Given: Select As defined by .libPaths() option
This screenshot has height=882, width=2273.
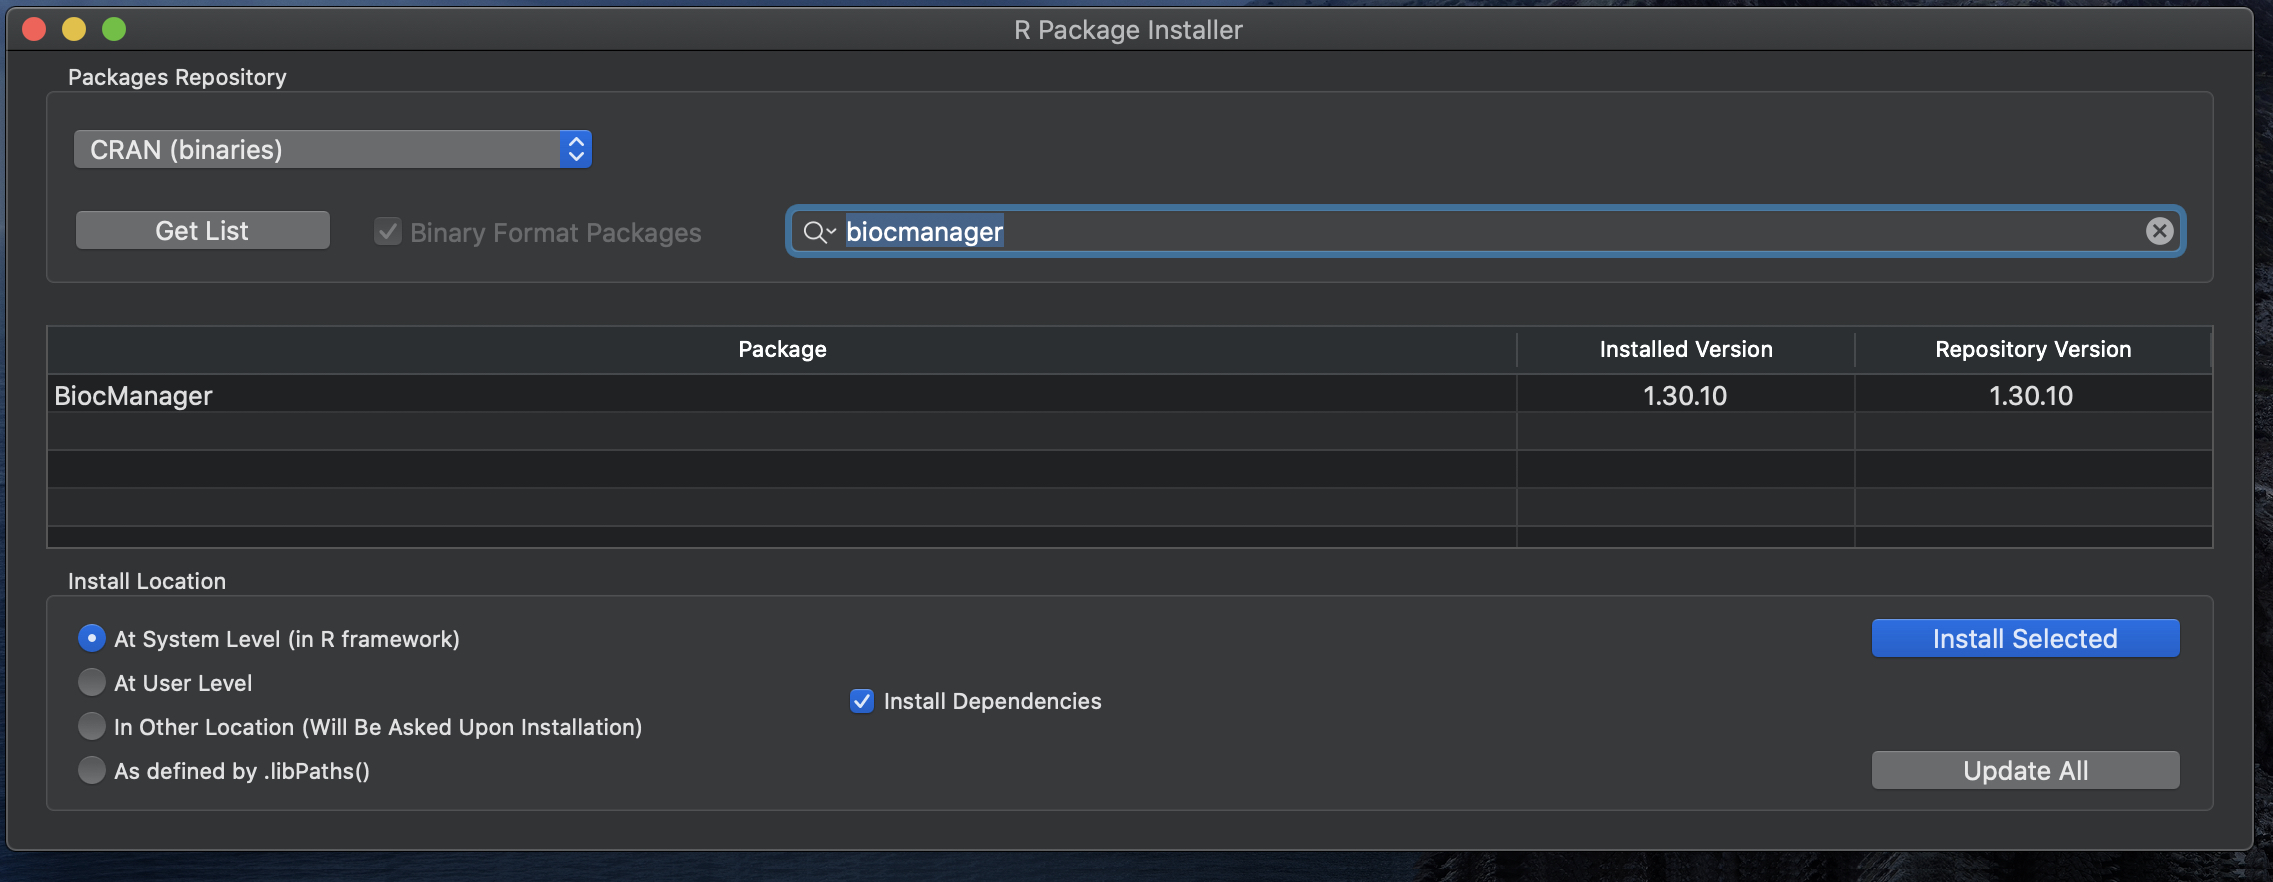Looking at the screenshot, I should click(92, 770).
